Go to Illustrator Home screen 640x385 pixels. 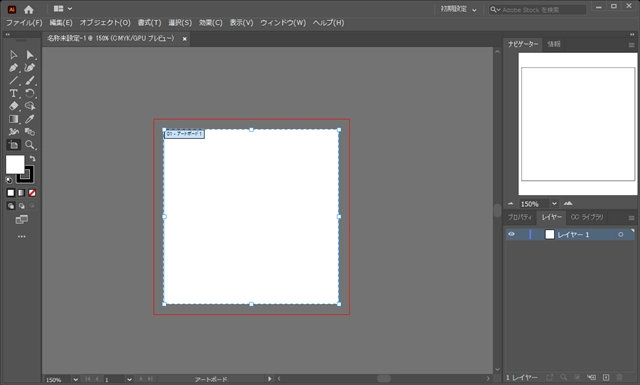(x=29, y=9)
